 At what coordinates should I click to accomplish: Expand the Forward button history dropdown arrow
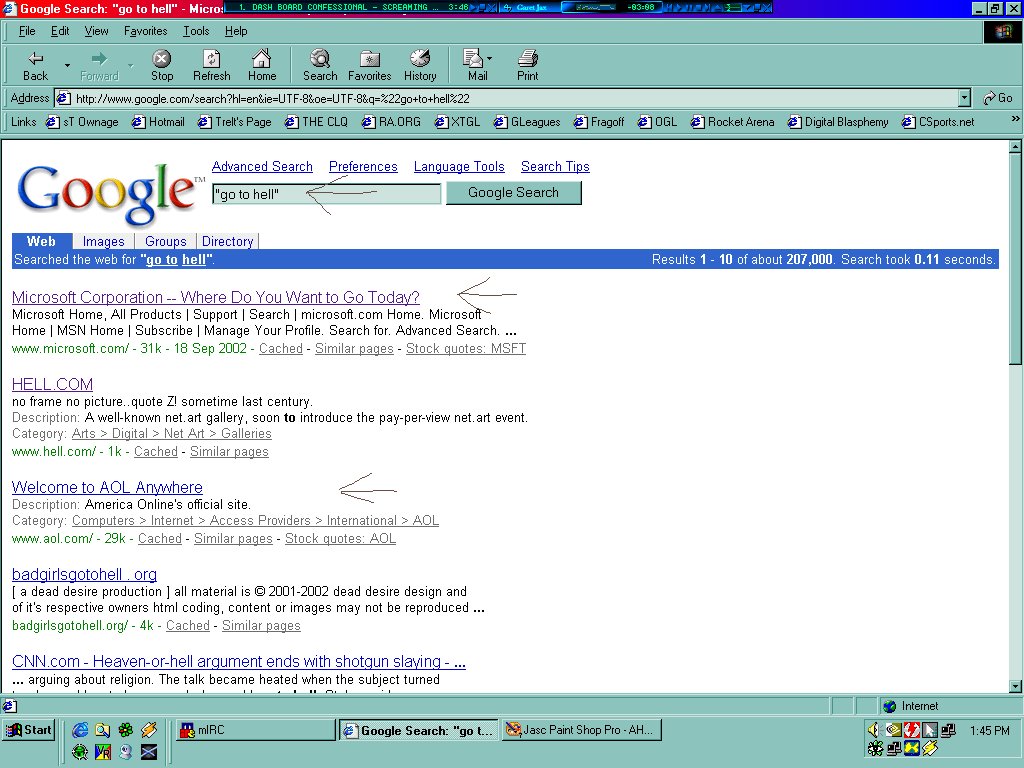[x=131, y=65]
